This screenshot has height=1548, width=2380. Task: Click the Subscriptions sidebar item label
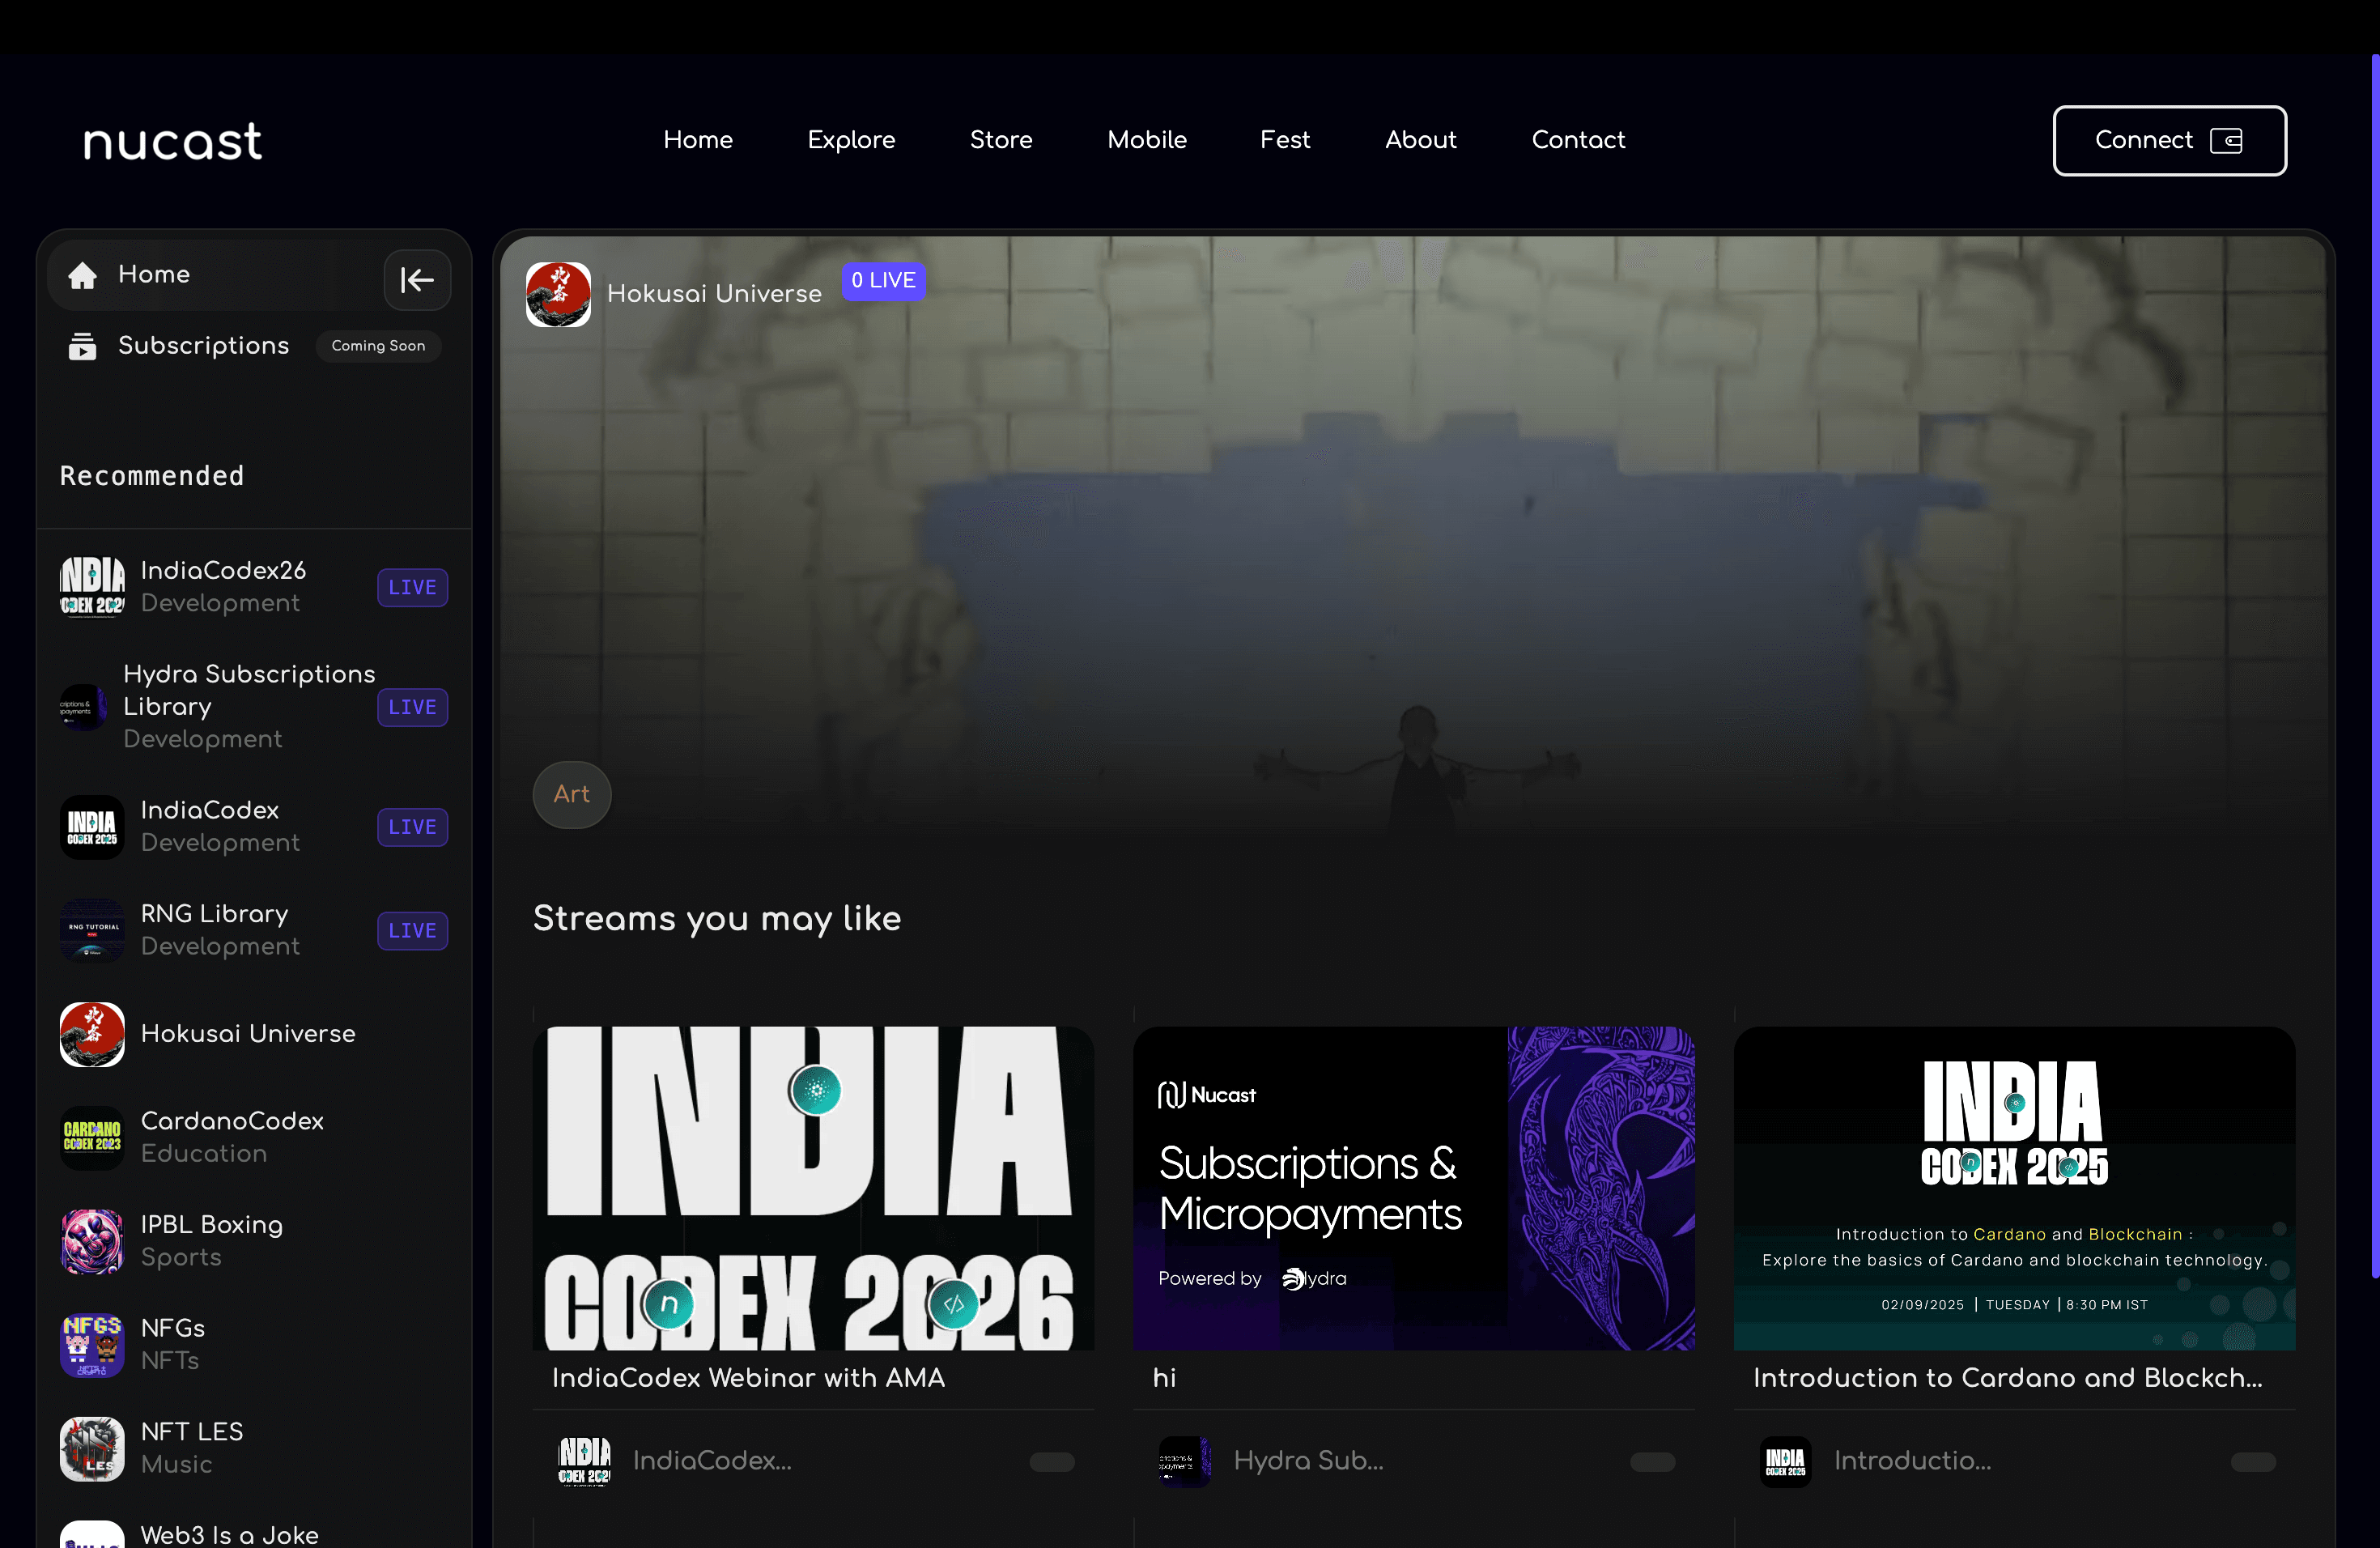point(204,345)
